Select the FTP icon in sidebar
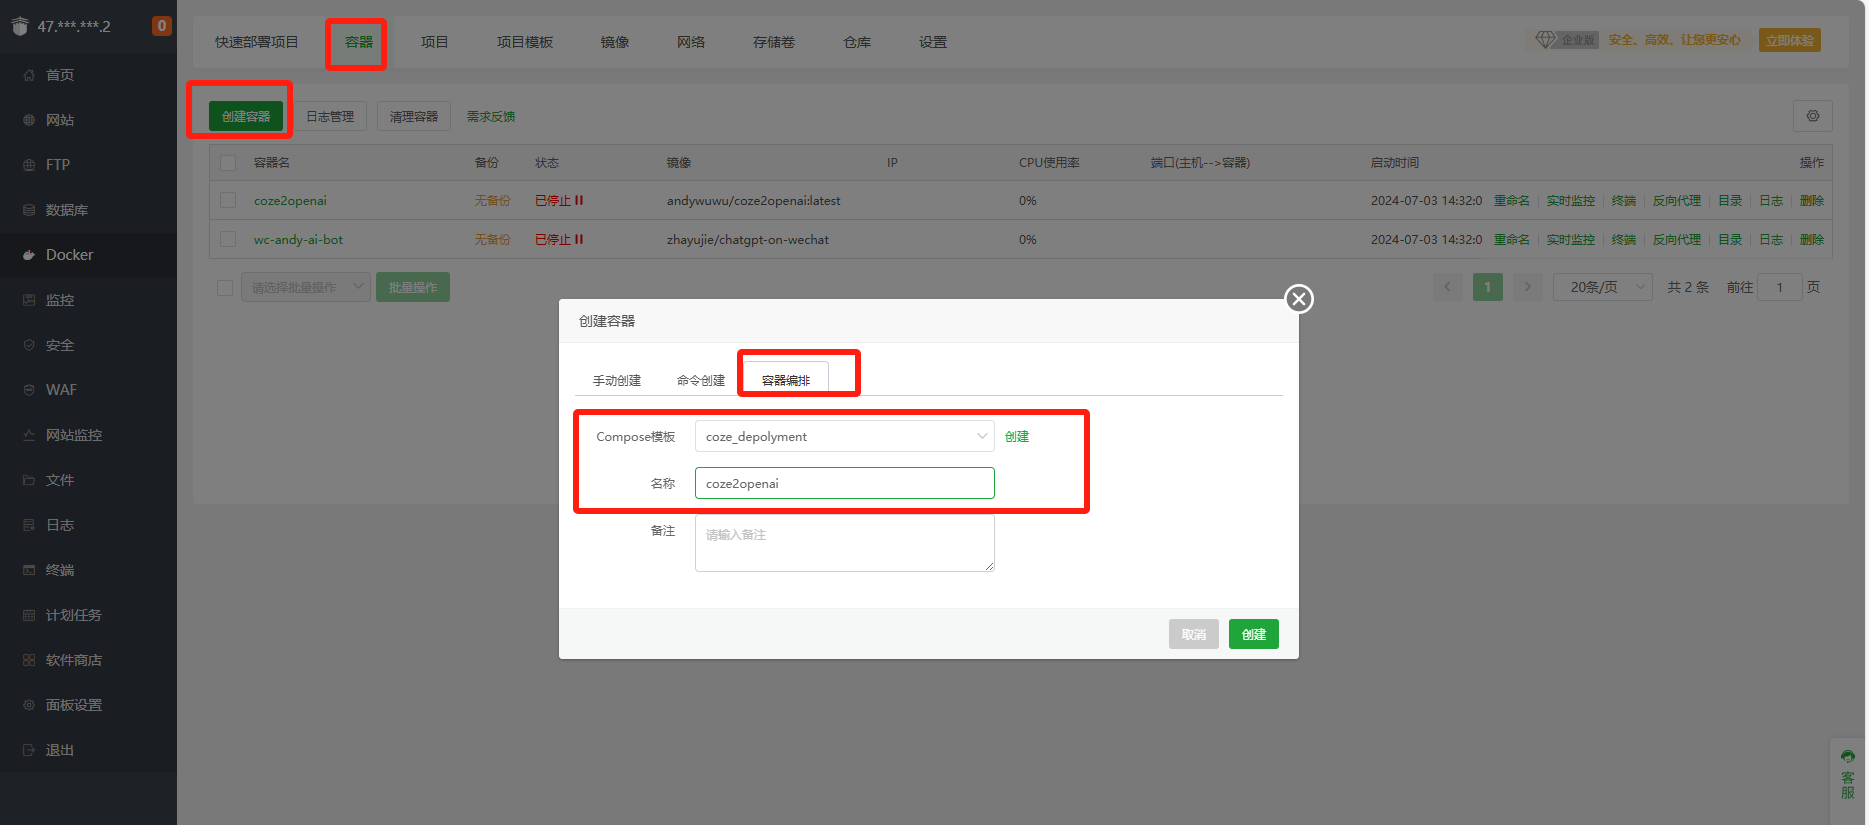Image resolution: width=1869 pixels, height=825 pixels. (x=29, y=165)
